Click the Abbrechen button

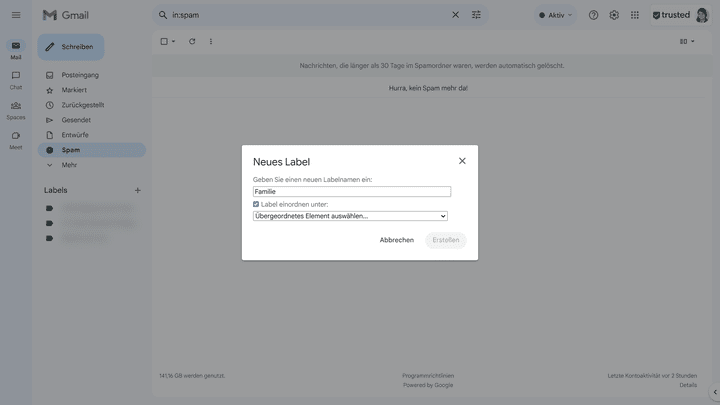(x=397, y=240)
